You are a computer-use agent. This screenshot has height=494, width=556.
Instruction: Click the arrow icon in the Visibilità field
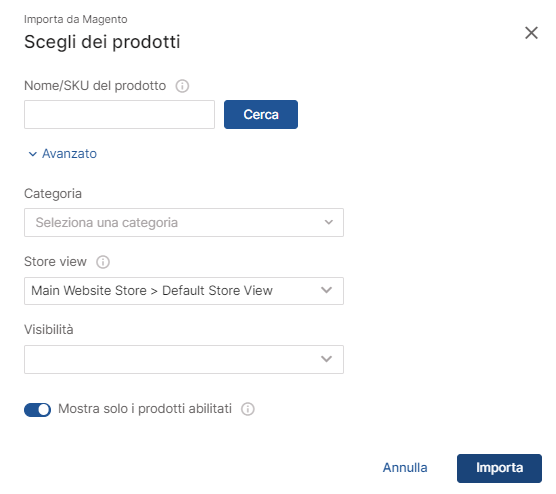[x=326, y=359]
